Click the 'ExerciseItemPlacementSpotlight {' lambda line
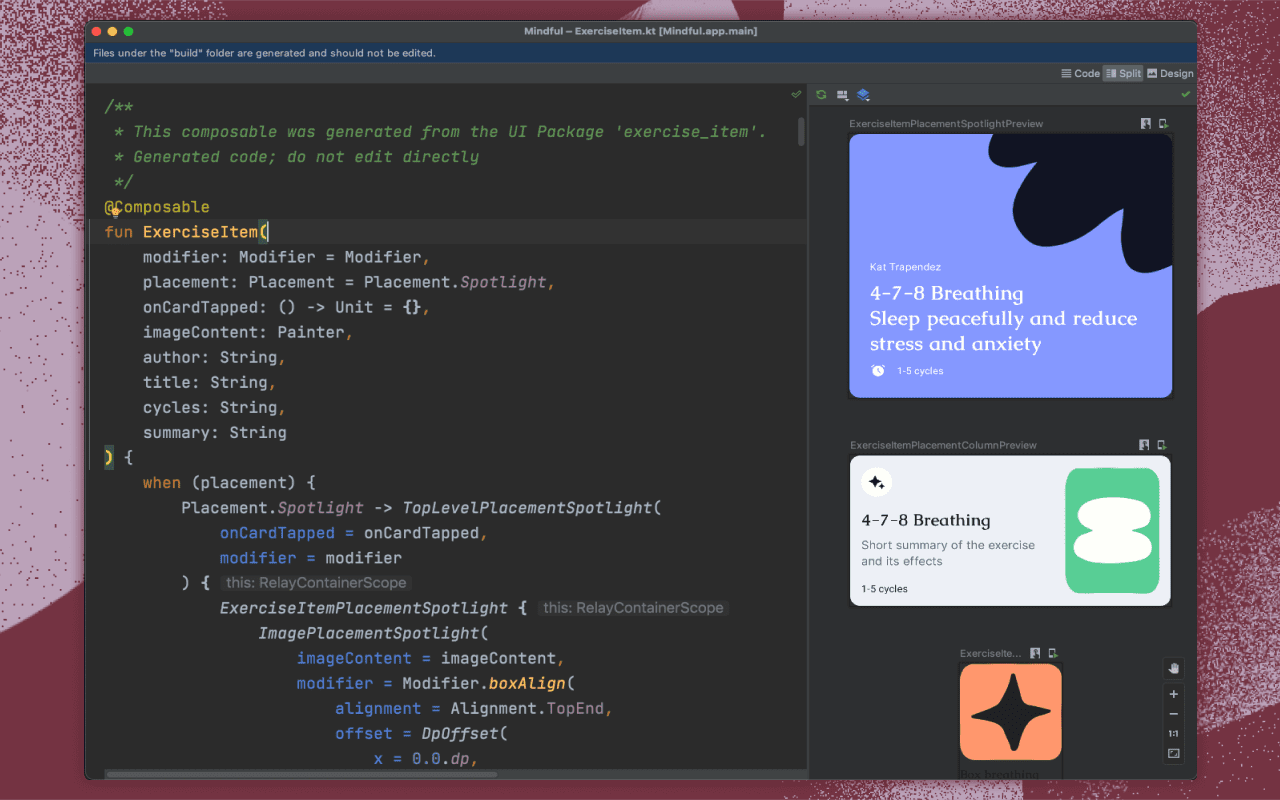This screenshot has width=1280, height=800. (x=373, y=608)
